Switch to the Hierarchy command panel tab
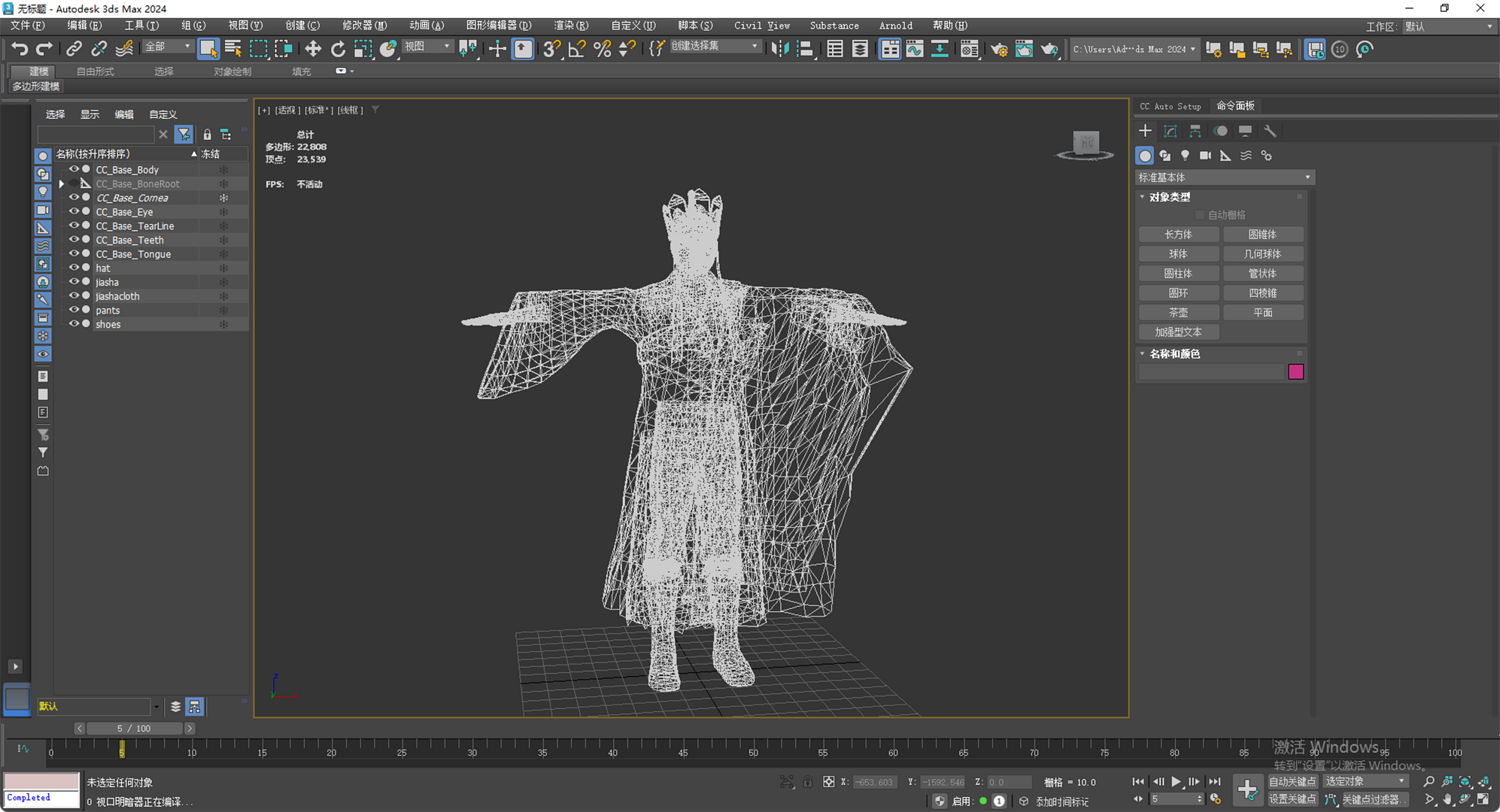The height and width of the screenshot is (812, 1500). point(1195,131)
